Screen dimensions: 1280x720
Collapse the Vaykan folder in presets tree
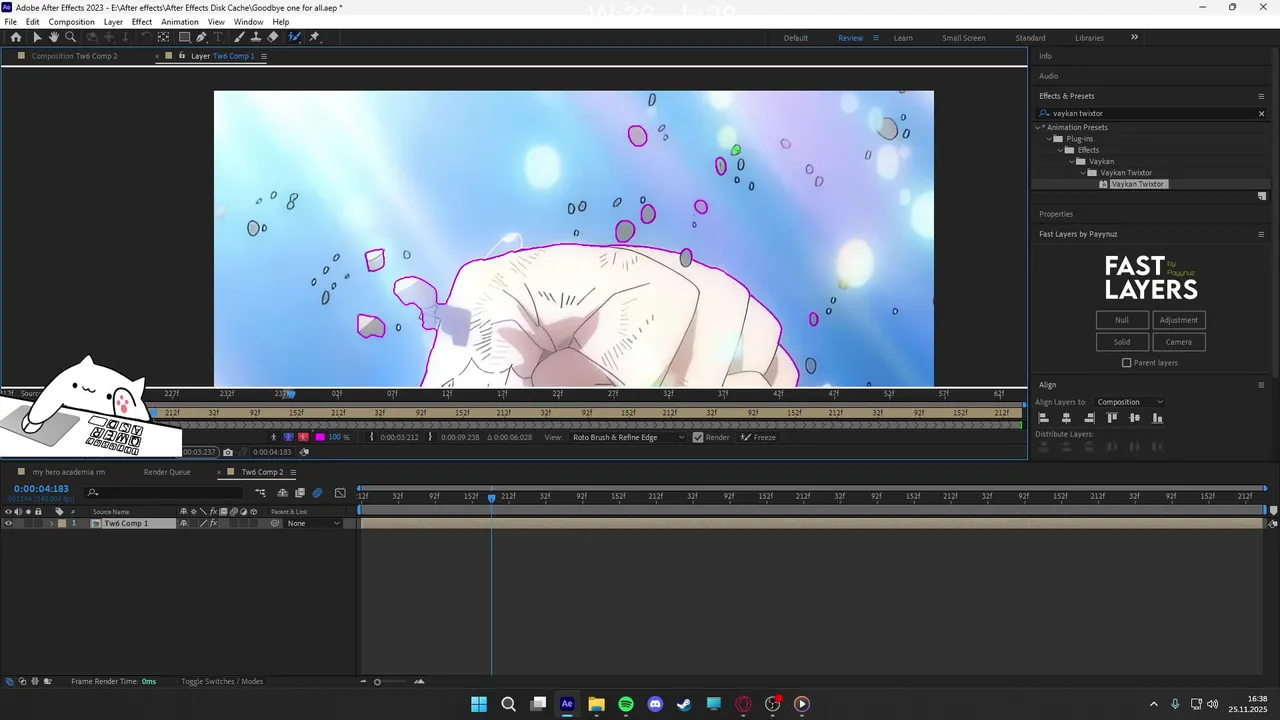pos(1072,161)
